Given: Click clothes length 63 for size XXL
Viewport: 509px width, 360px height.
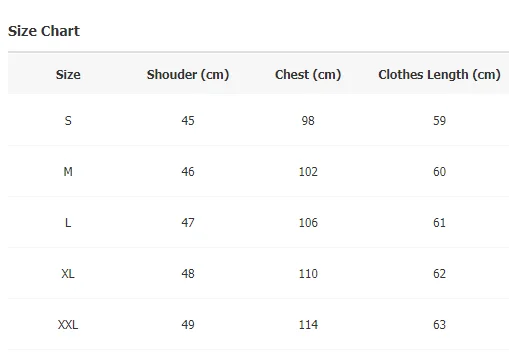Looking at the screenshot, I should tap(439, 325).
